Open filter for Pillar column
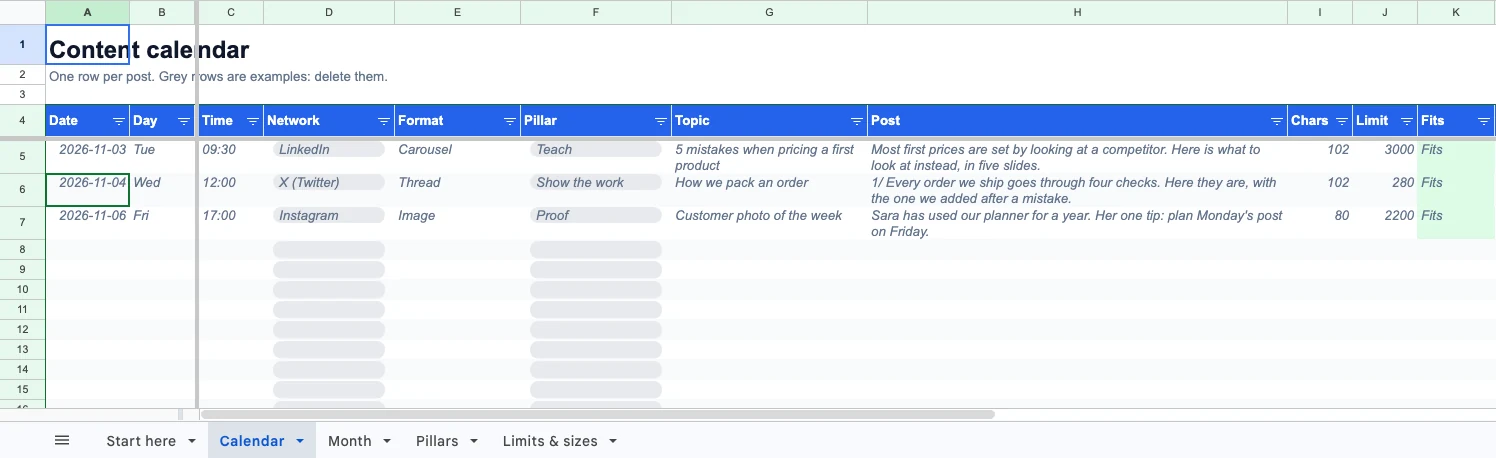1496x458 pixels. point(661,121)
